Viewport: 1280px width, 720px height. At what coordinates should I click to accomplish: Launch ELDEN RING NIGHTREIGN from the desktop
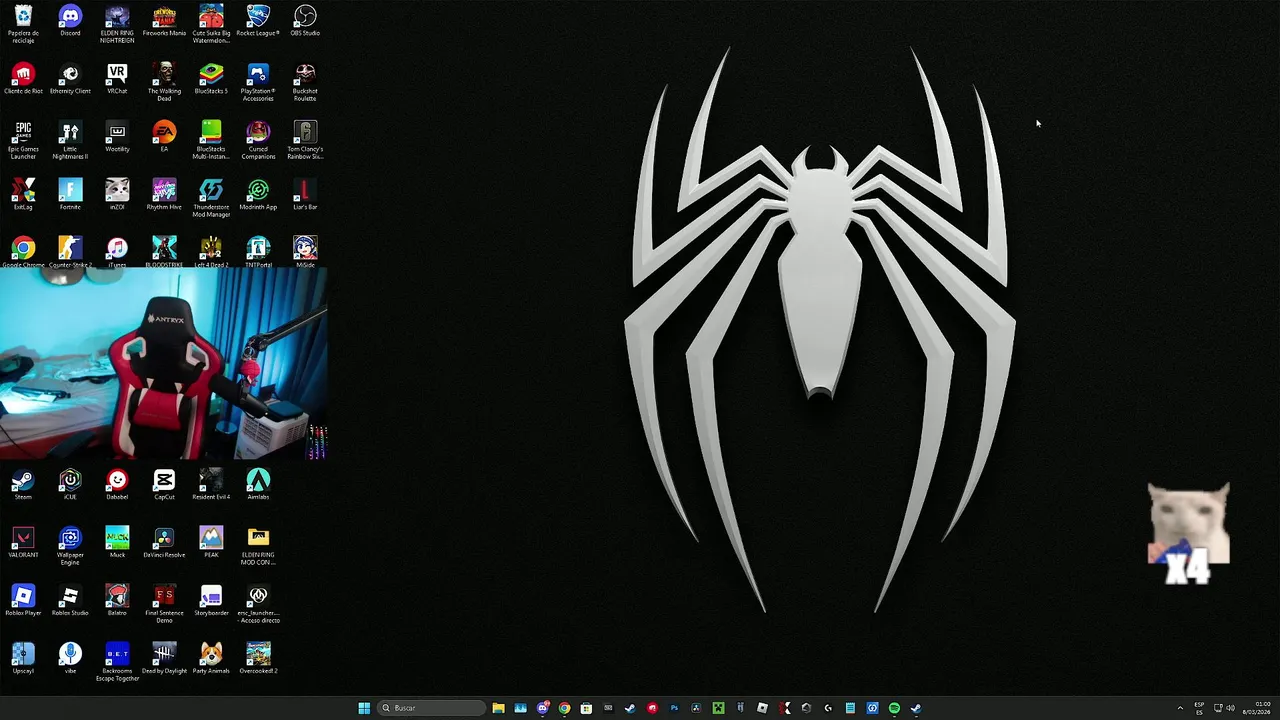coord(117,24)
